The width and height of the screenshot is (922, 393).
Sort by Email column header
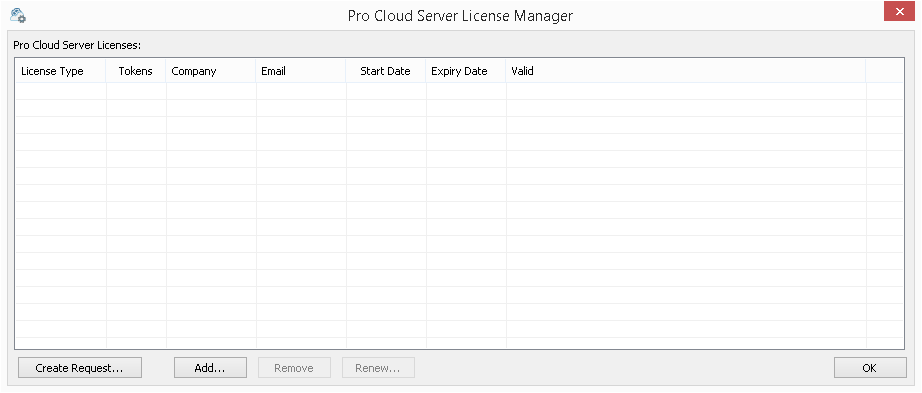click(301, 71)
